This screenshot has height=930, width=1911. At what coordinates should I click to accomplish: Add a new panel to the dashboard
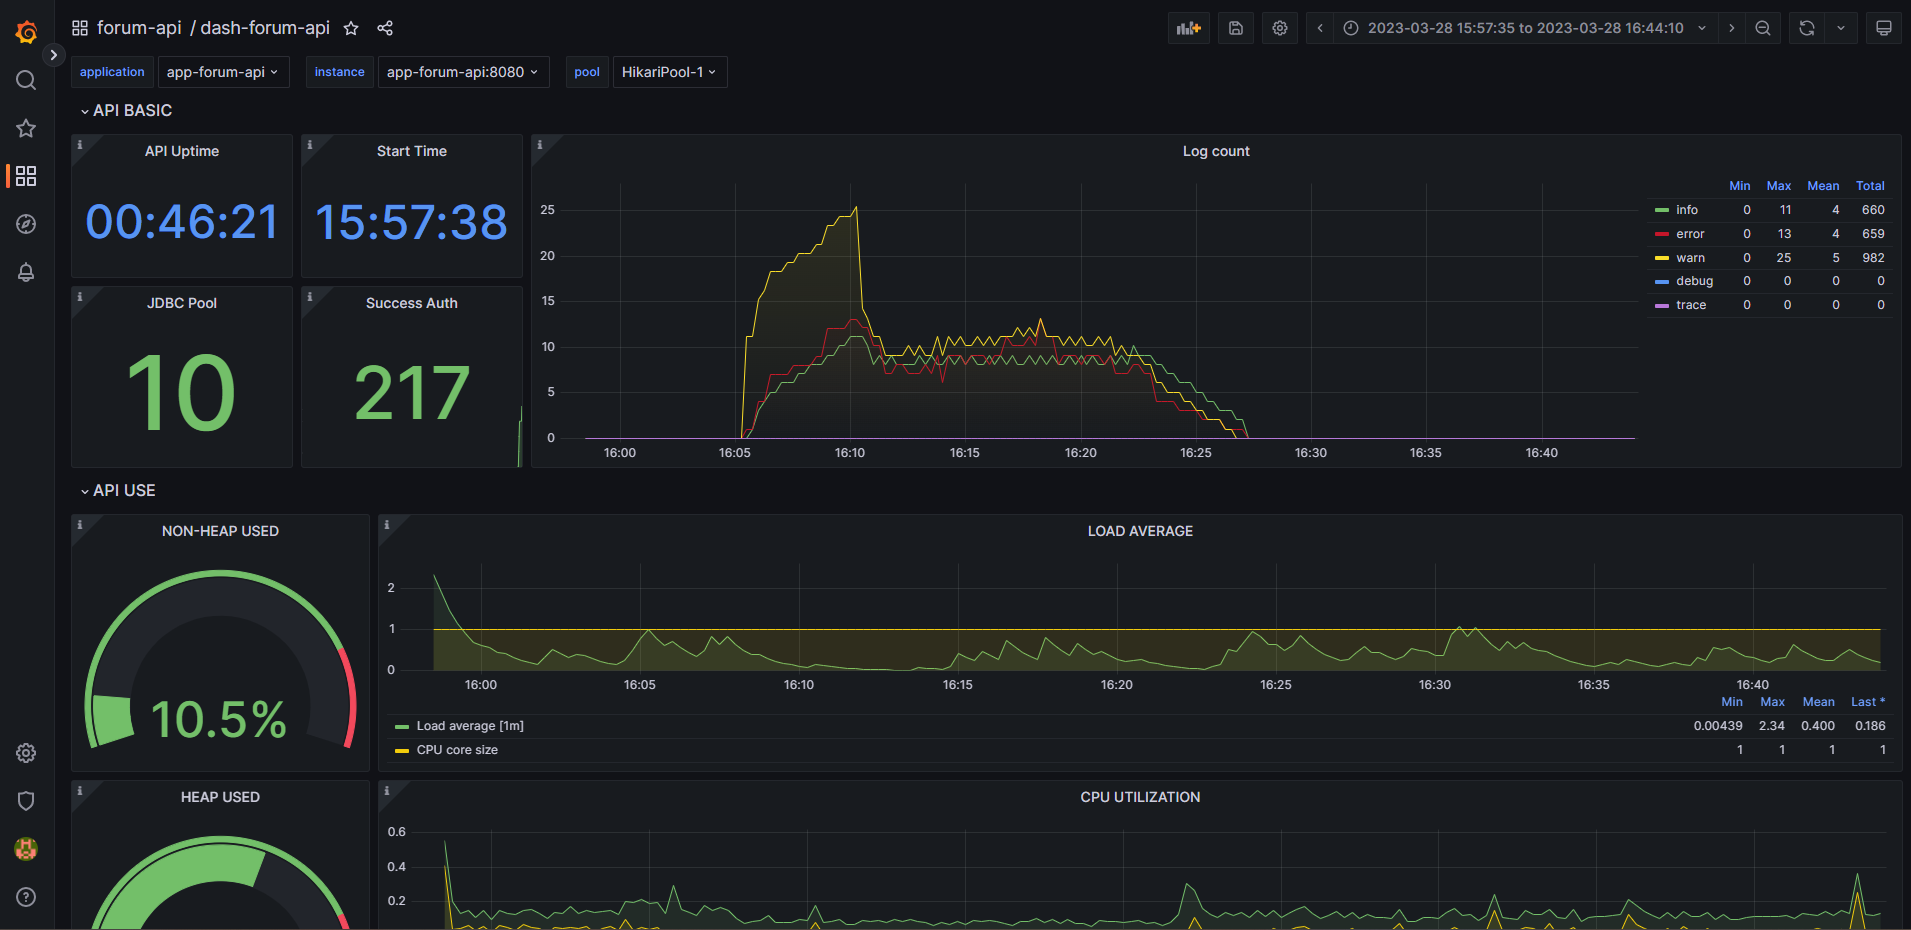pyautogui.click(x=1188, y=27)
